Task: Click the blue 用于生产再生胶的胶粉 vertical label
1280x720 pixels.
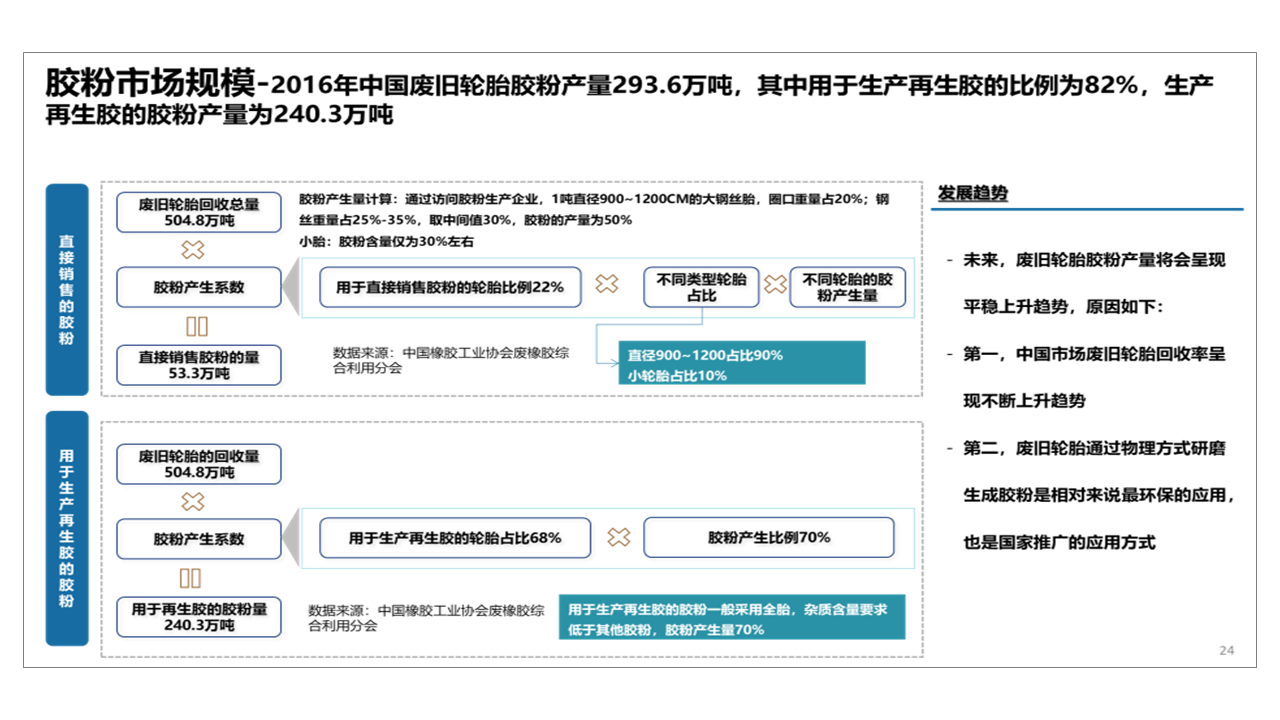Action: [x=66, y=528]
